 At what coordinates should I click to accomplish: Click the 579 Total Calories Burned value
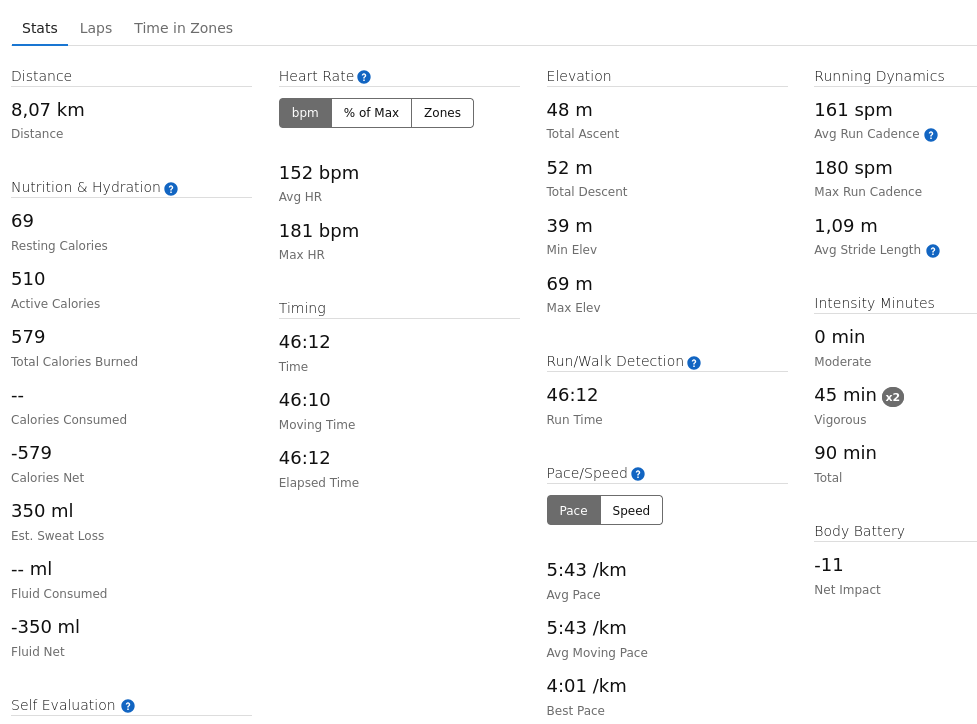tap(28, 336)
